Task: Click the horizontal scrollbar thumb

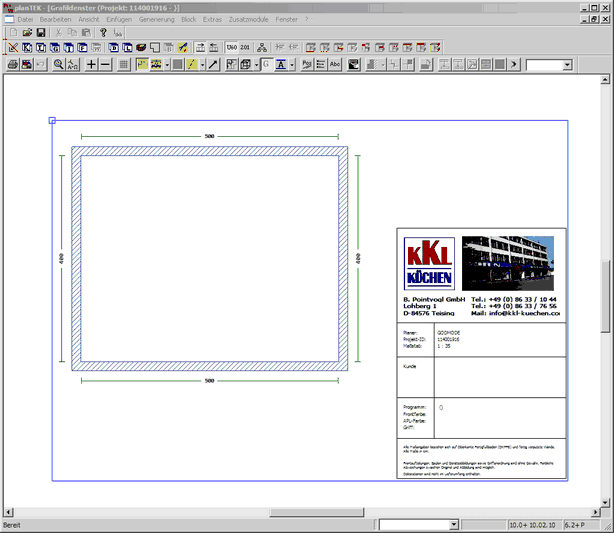Action: click(309, 513)
